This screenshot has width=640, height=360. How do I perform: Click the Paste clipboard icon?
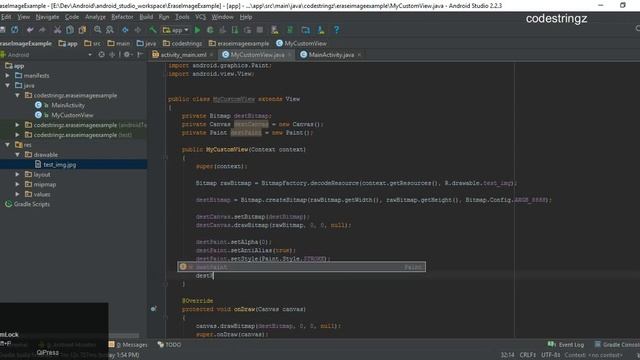[x=82, y=30]
